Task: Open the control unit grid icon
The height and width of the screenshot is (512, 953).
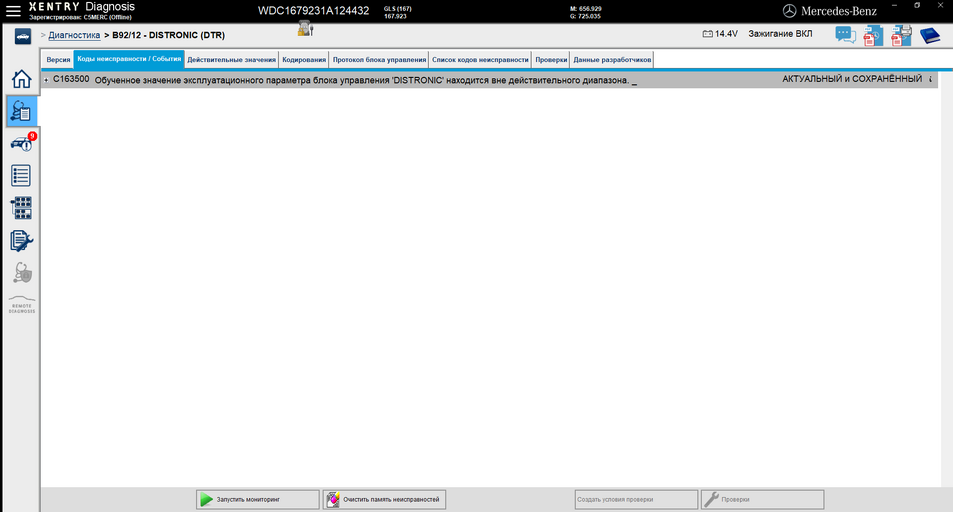Action: tap(21, 208)
